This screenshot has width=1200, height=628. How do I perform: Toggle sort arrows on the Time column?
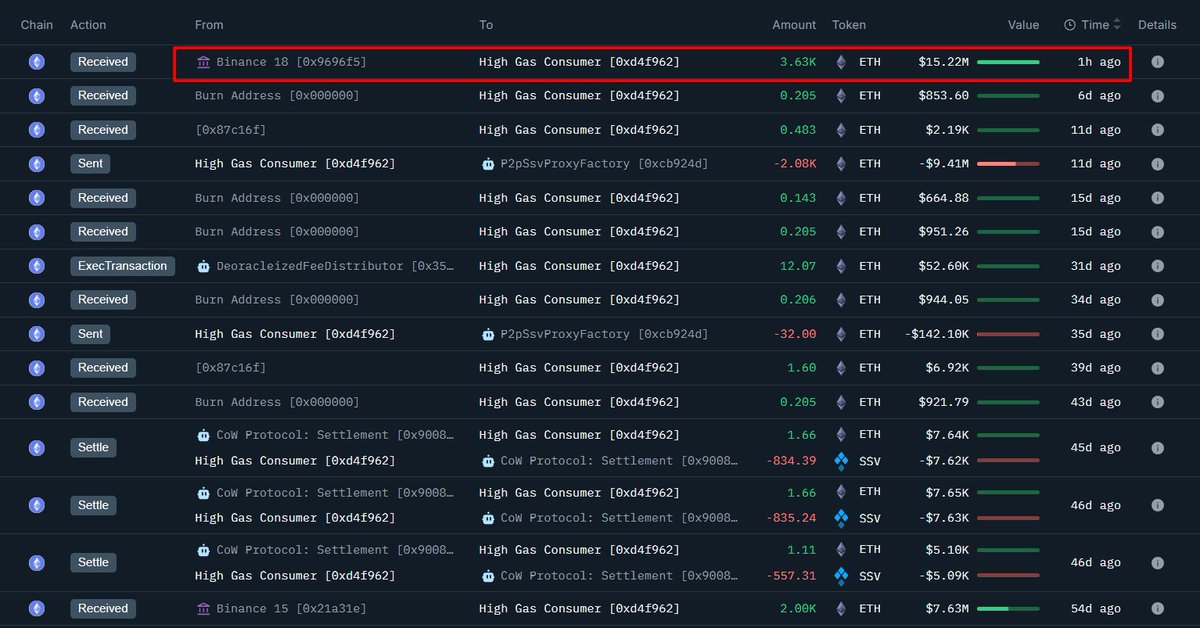(1117, 25)
